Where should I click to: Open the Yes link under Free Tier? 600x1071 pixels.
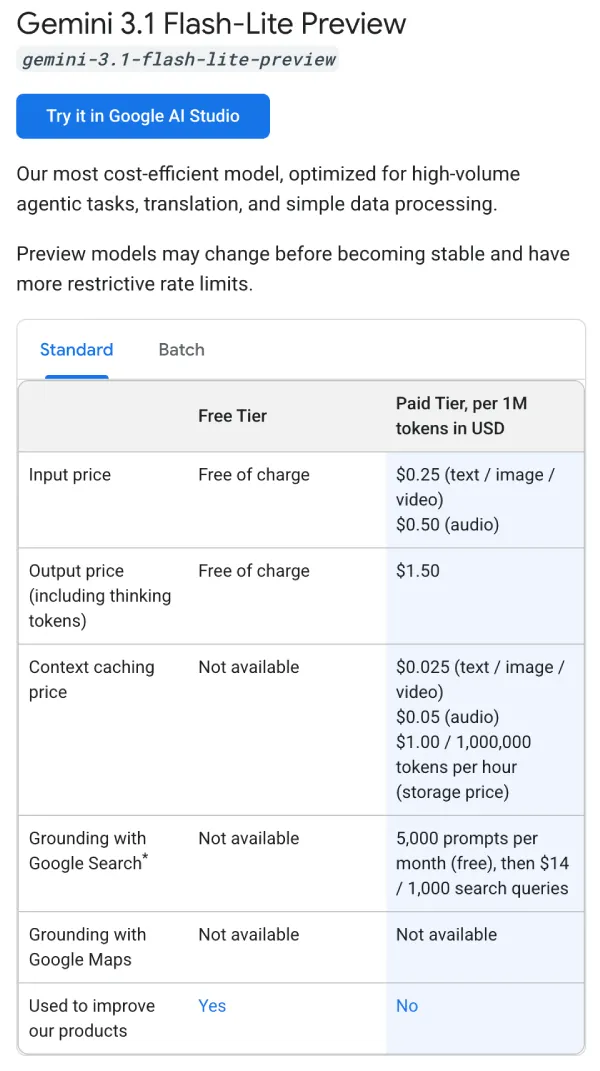(x=212, y=1006)
